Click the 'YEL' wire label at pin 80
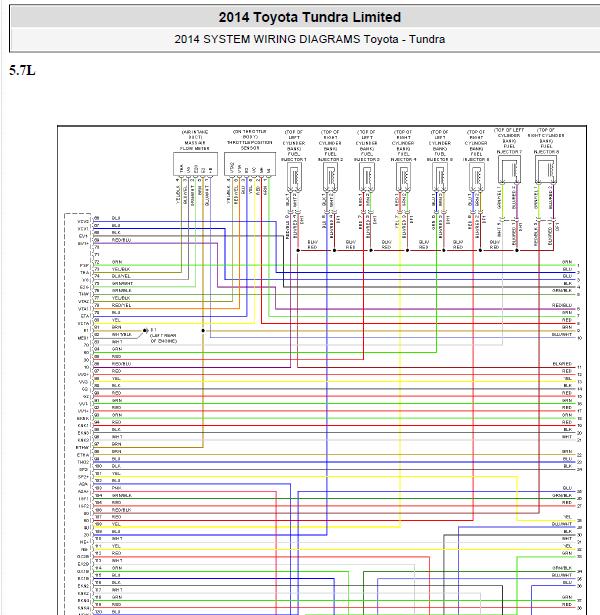 116,320
